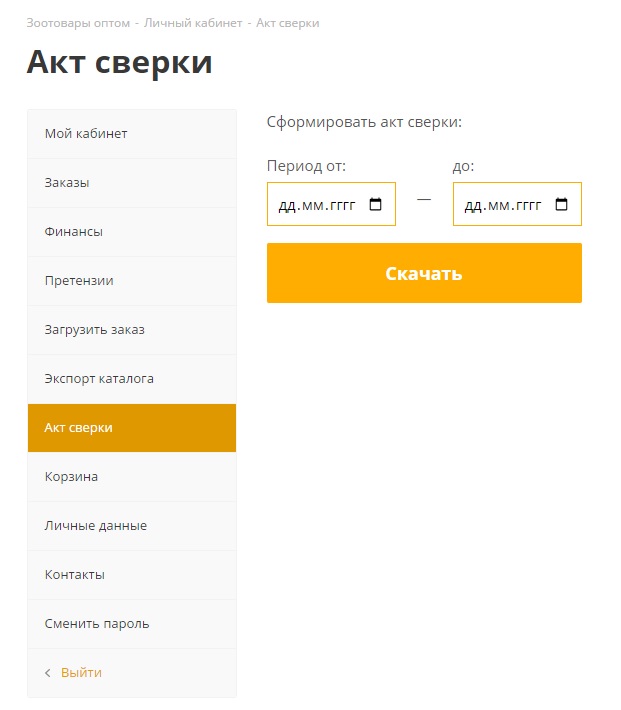
Task: Open calendar picker in 'до' date field
Action: point(561,204)
